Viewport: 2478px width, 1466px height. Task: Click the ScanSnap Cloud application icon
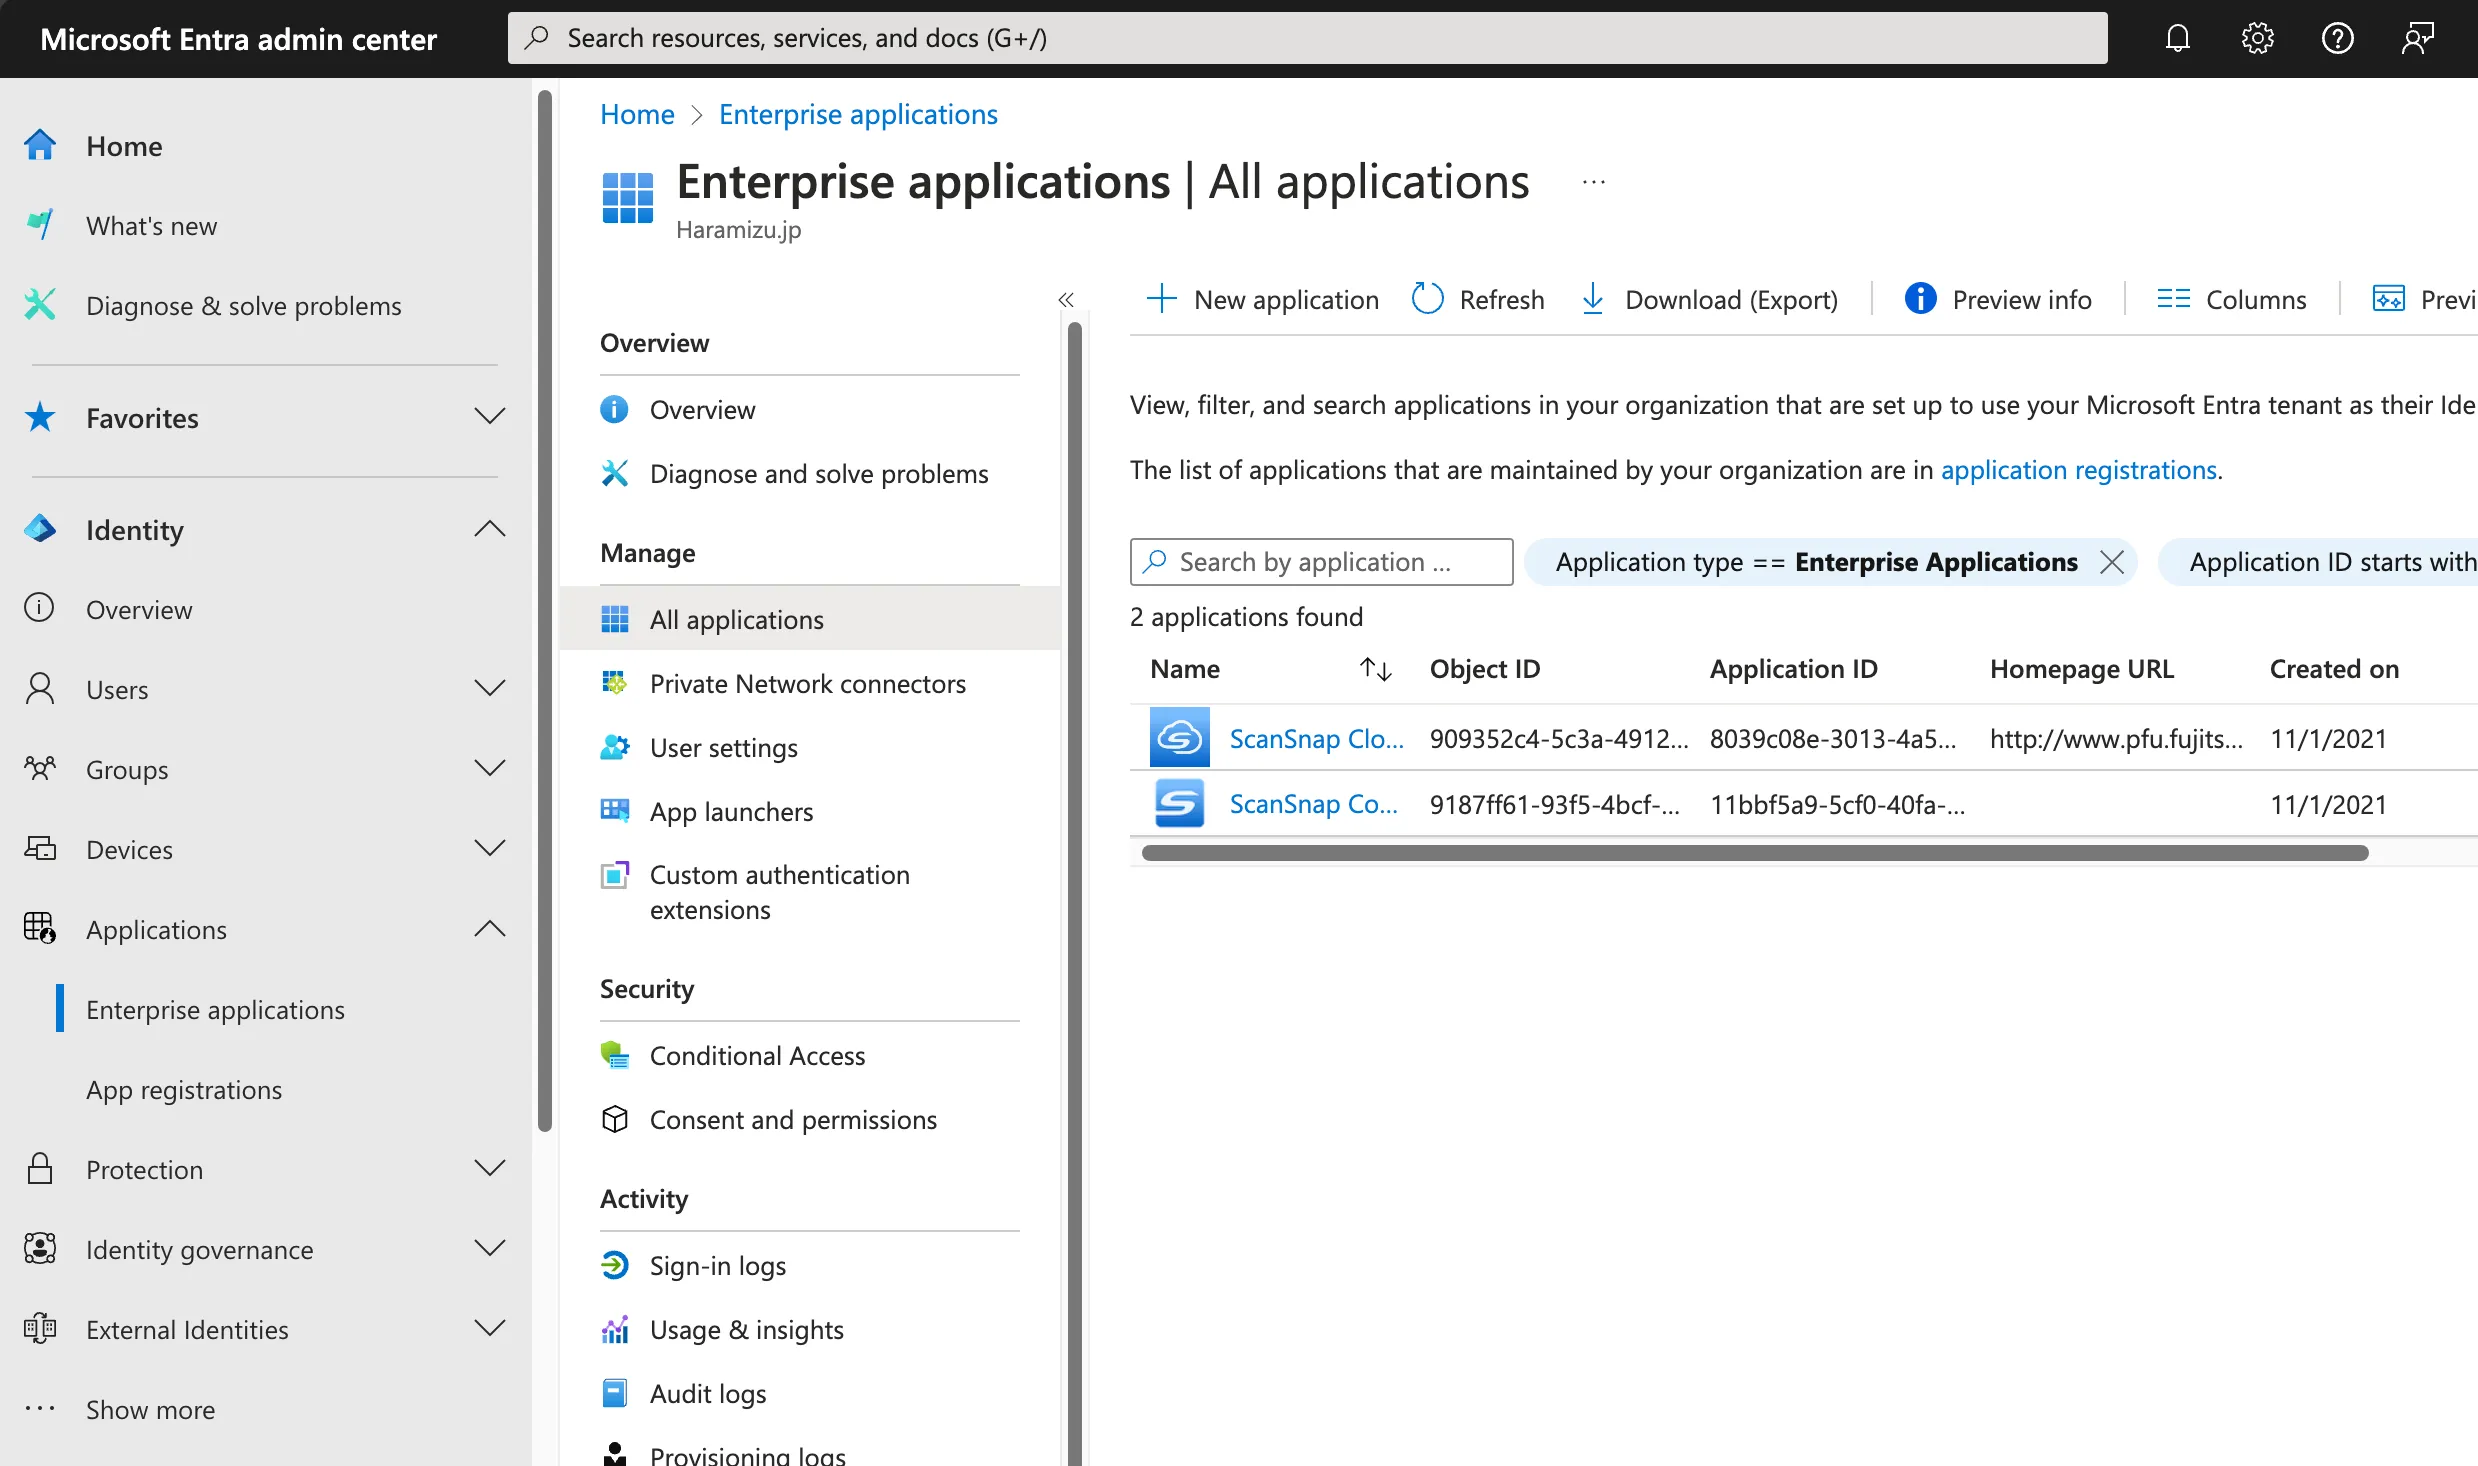(x=1180, y=736)
